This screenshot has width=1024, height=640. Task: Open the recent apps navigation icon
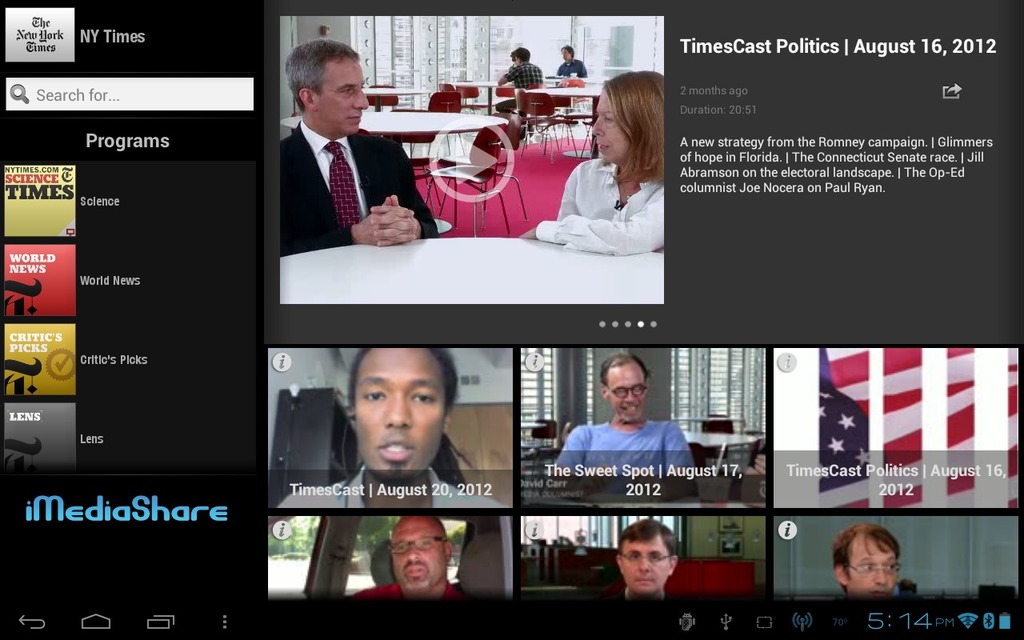pos(161,622)
